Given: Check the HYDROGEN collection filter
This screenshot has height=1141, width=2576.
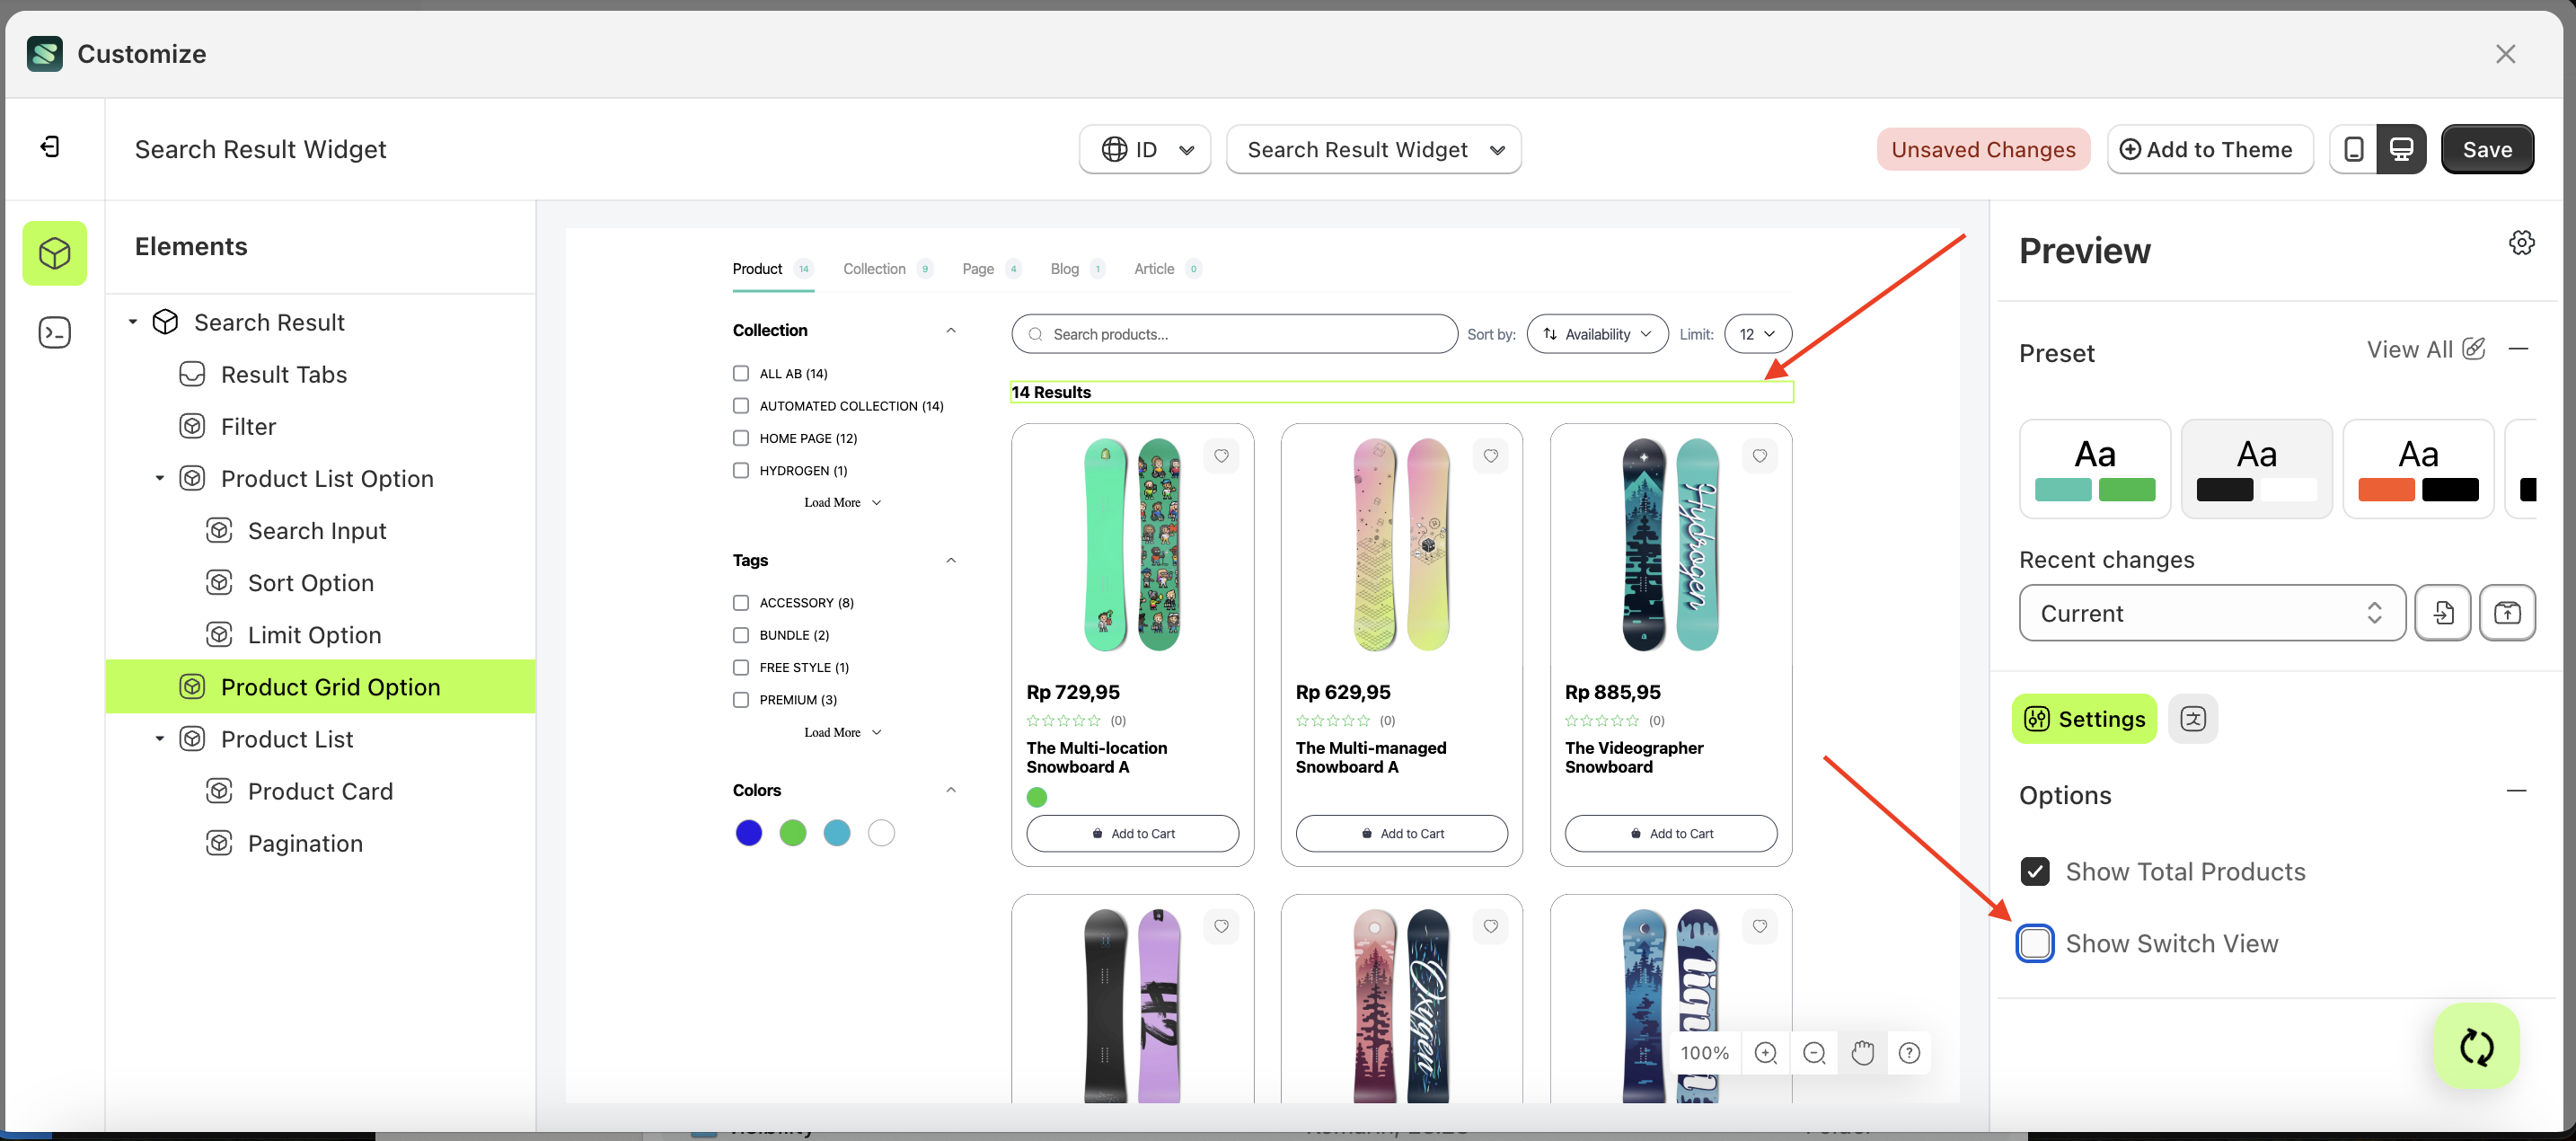Looking at the screenshot, I should point(740,470).
